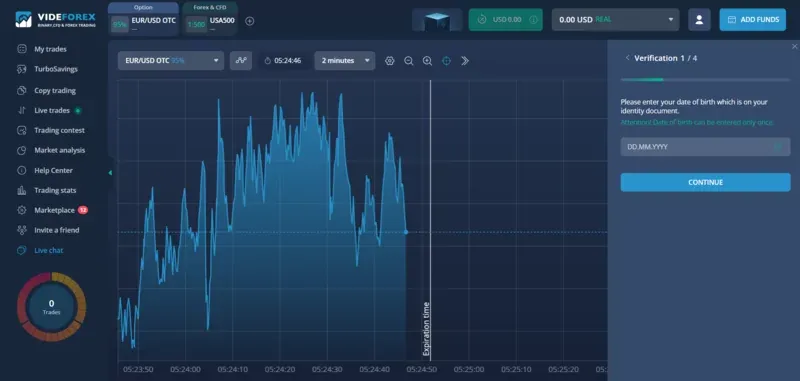800x381 pixels.
Task: Go back using the Verification arrow
Action: coord(627,58)
